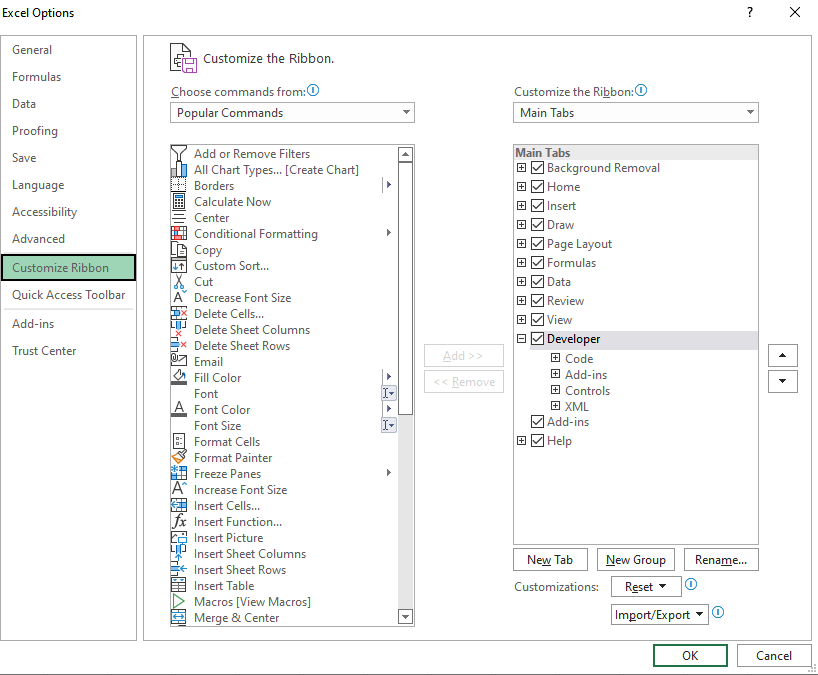Select the Font Color letter icon

179,409
